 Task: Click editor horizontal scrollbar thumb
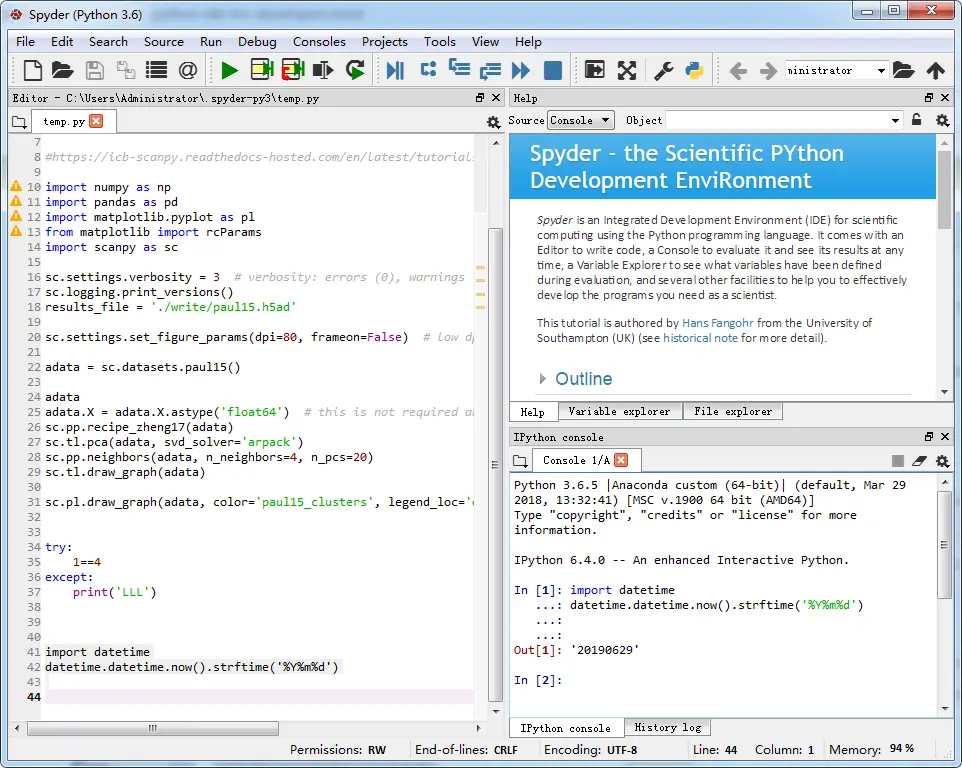(x=153, y=728)
